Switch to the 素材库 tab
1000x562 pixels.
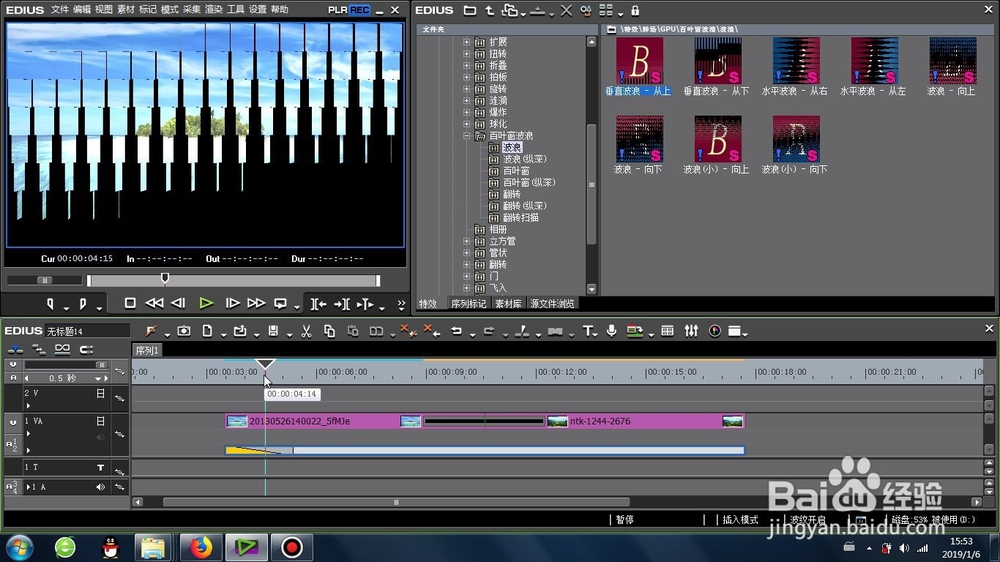pyautogui.click(x=508, y=304)
